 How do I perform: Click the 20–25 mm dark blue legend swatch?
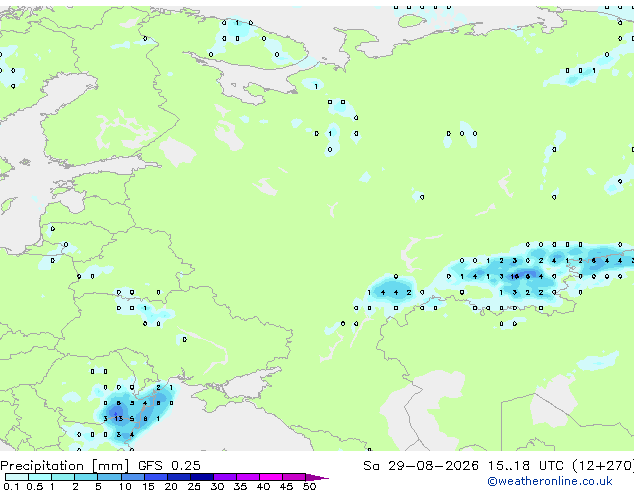coord(179,477)
